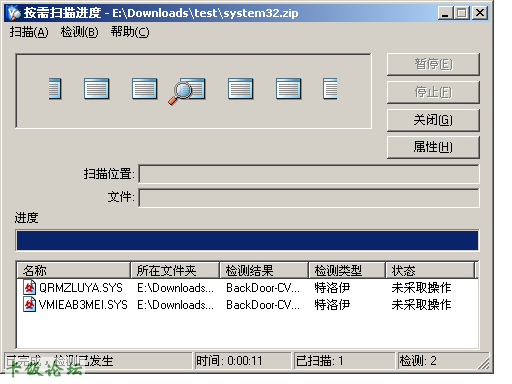Click the 停止(F) button

(x=433, y=92)
